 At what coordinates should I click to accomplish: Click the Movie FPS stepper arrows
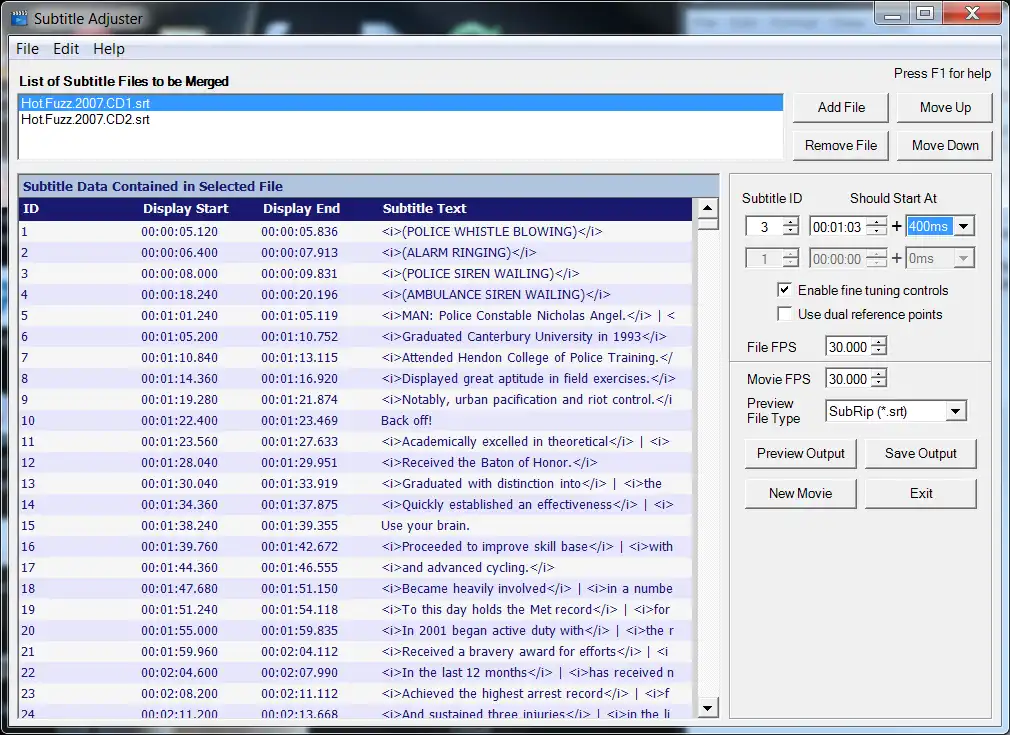[x=879, y=379]
